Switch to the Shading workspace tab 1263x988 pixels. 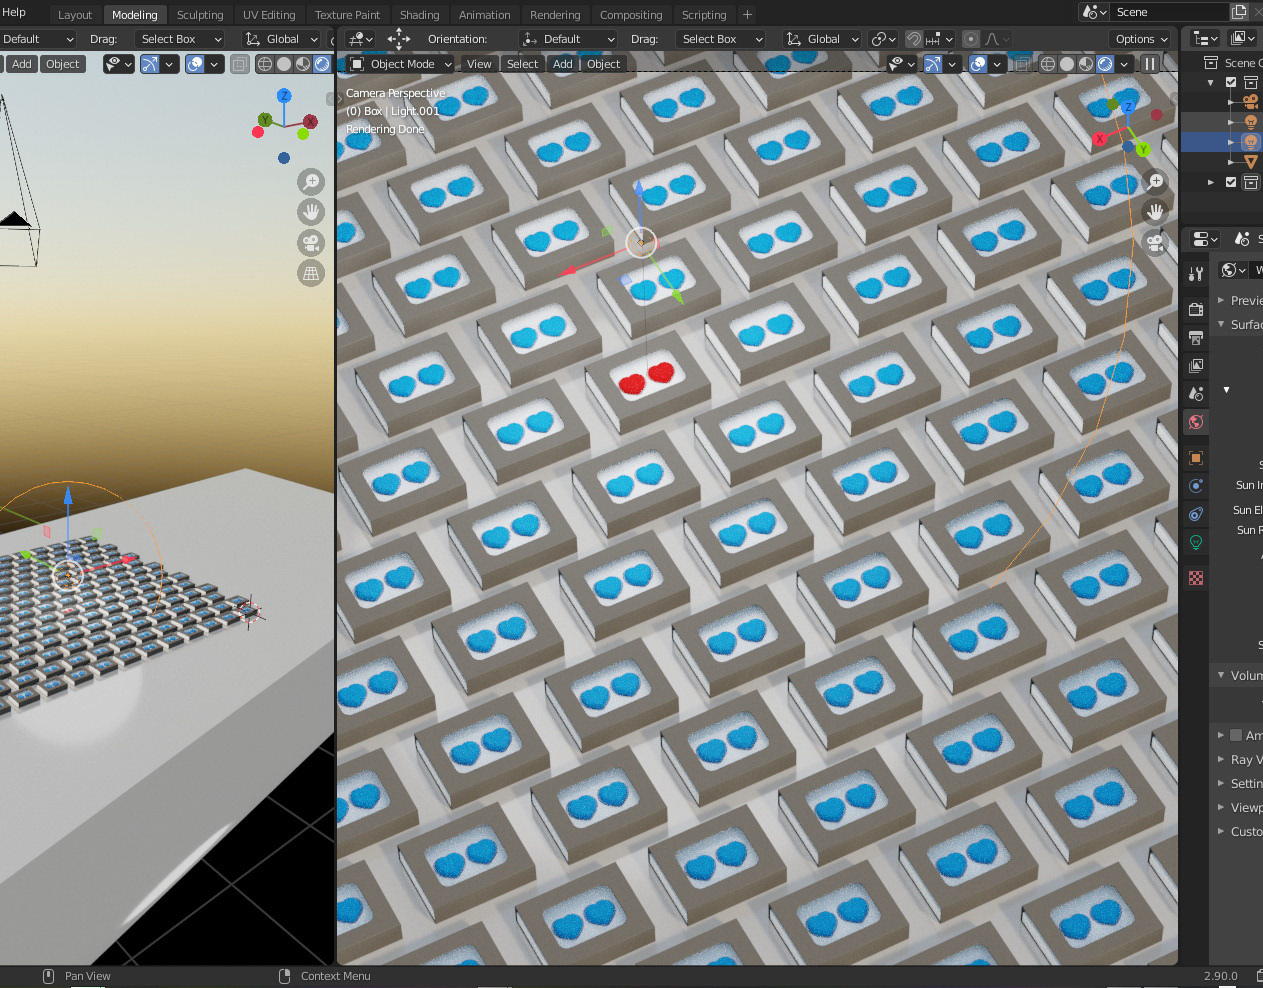(419, 15)
